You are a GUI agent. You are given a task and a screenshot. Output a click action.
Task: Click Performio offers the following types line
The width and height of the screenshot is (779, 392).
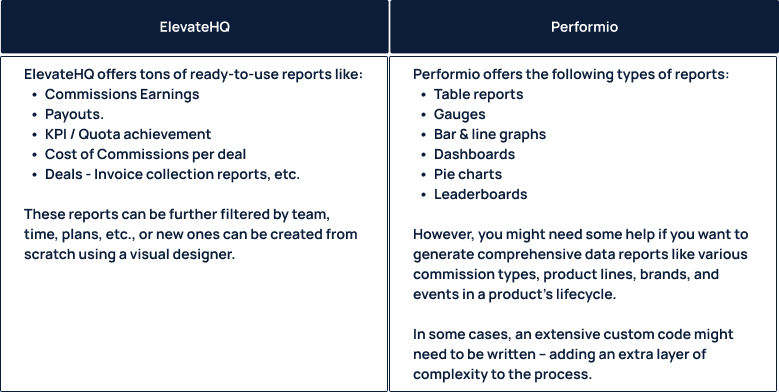(x=571, y=75)
